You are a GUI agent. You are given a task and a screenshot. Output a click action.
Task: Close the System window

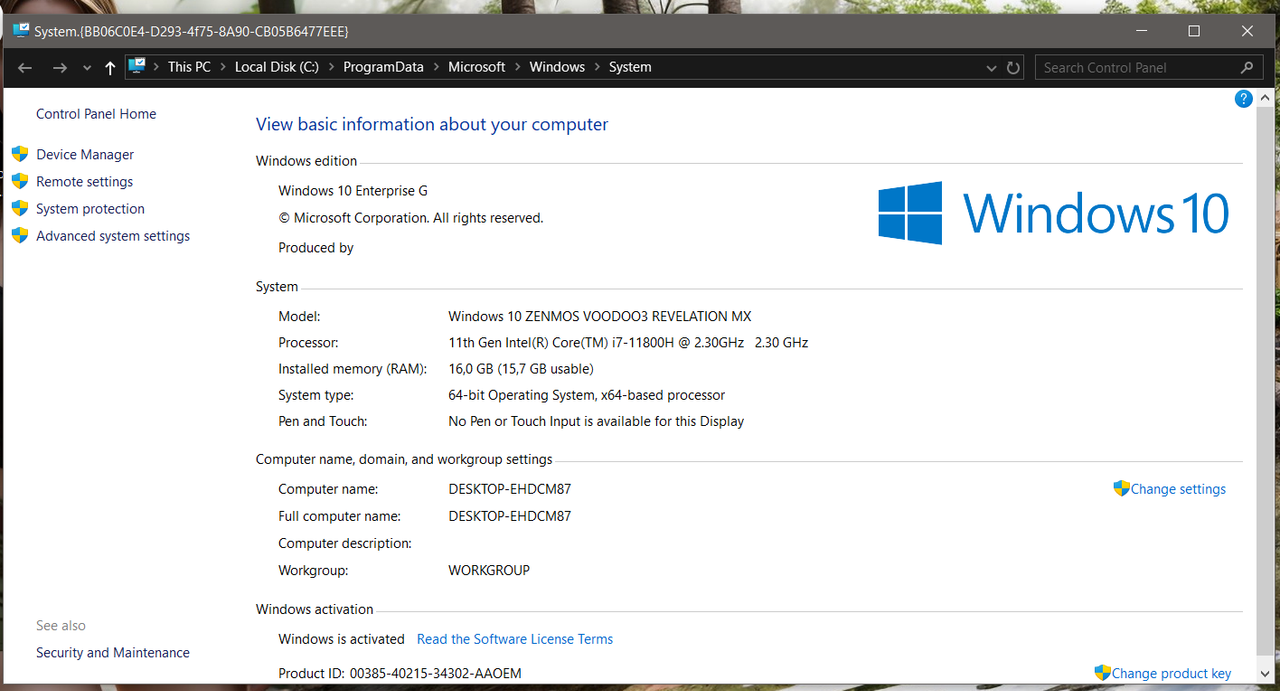pos(1248,31)
